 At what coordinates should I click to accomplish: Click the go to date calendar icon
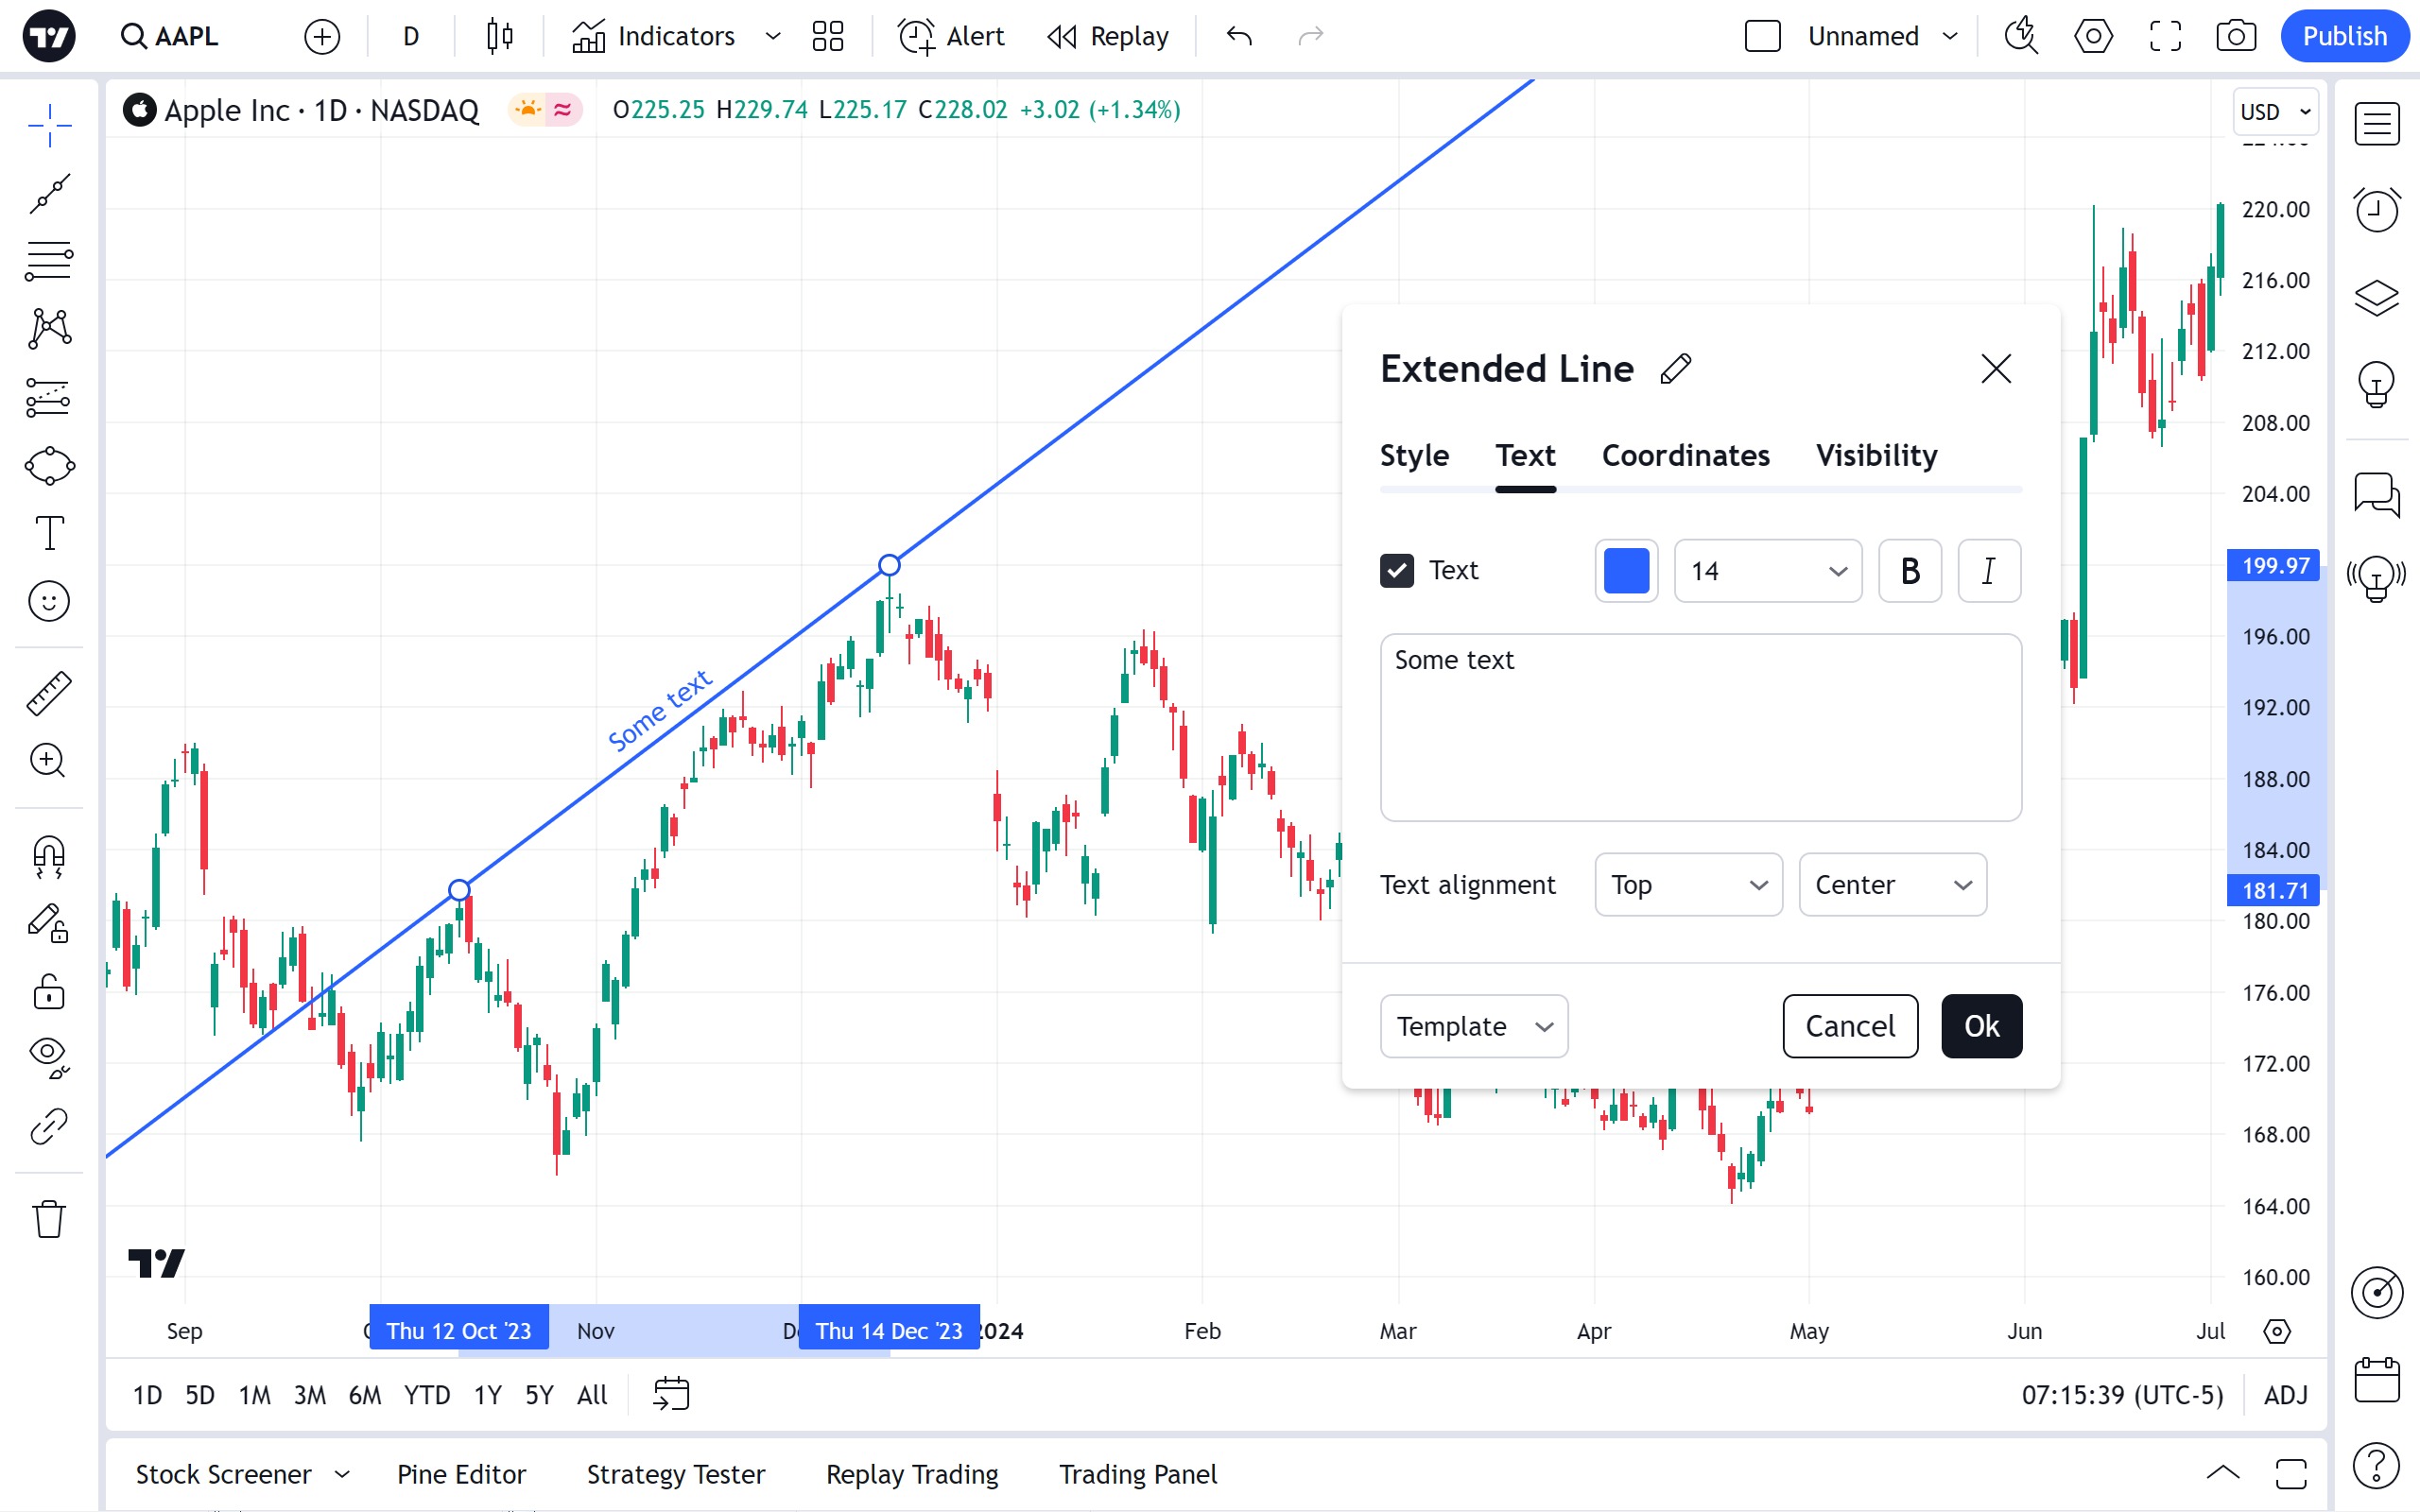coord(671,1394)
